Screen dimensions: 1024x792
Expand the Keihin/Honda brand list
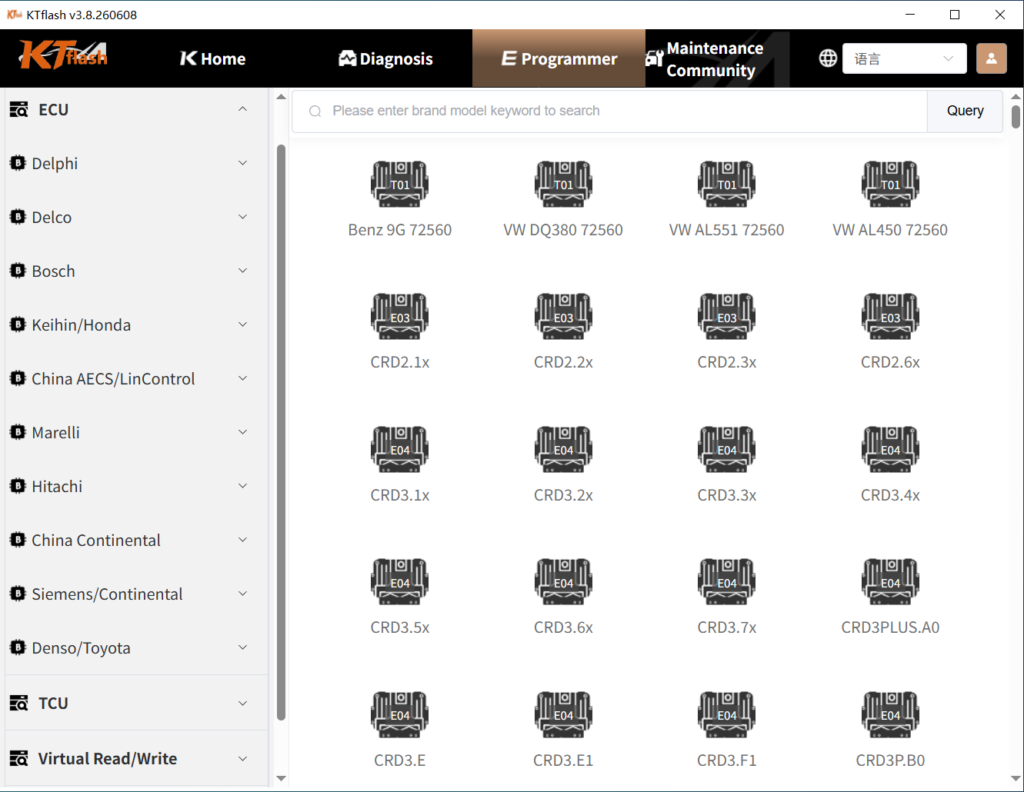(x=136, y=325)
